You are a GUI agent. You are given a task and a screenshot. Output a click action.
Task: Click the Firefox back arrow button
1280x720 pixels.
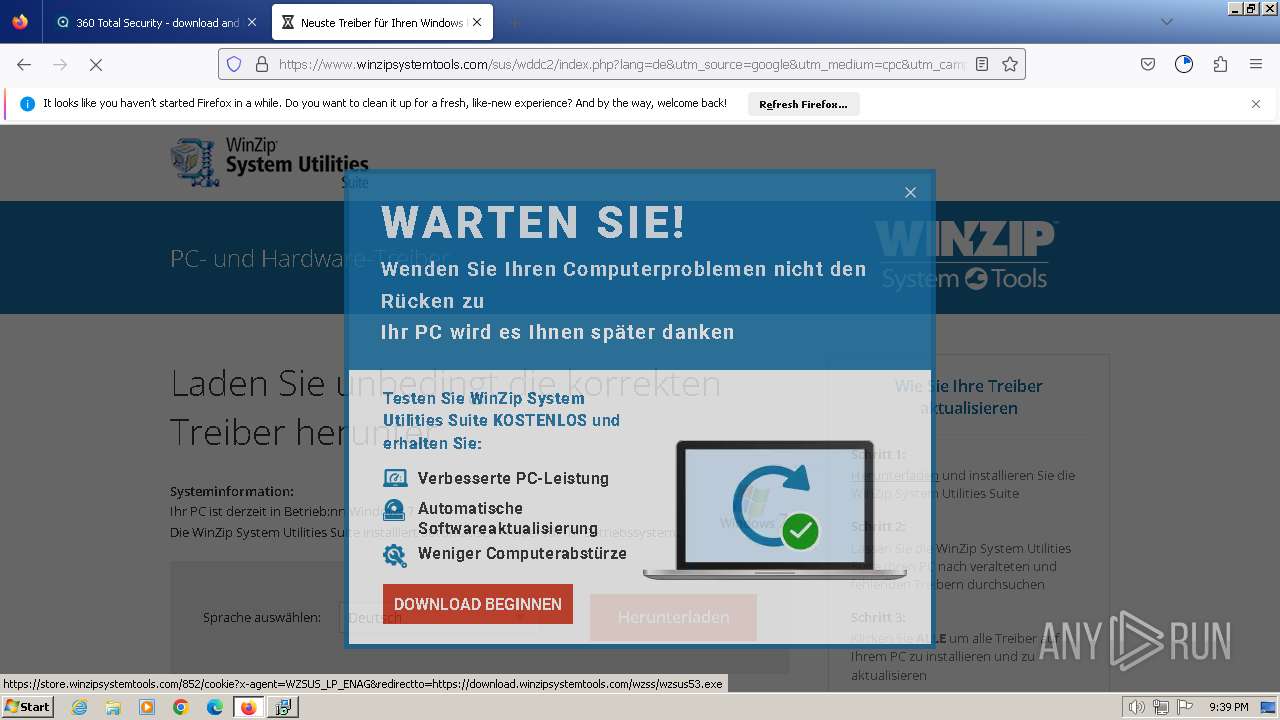tap(24, 64)
